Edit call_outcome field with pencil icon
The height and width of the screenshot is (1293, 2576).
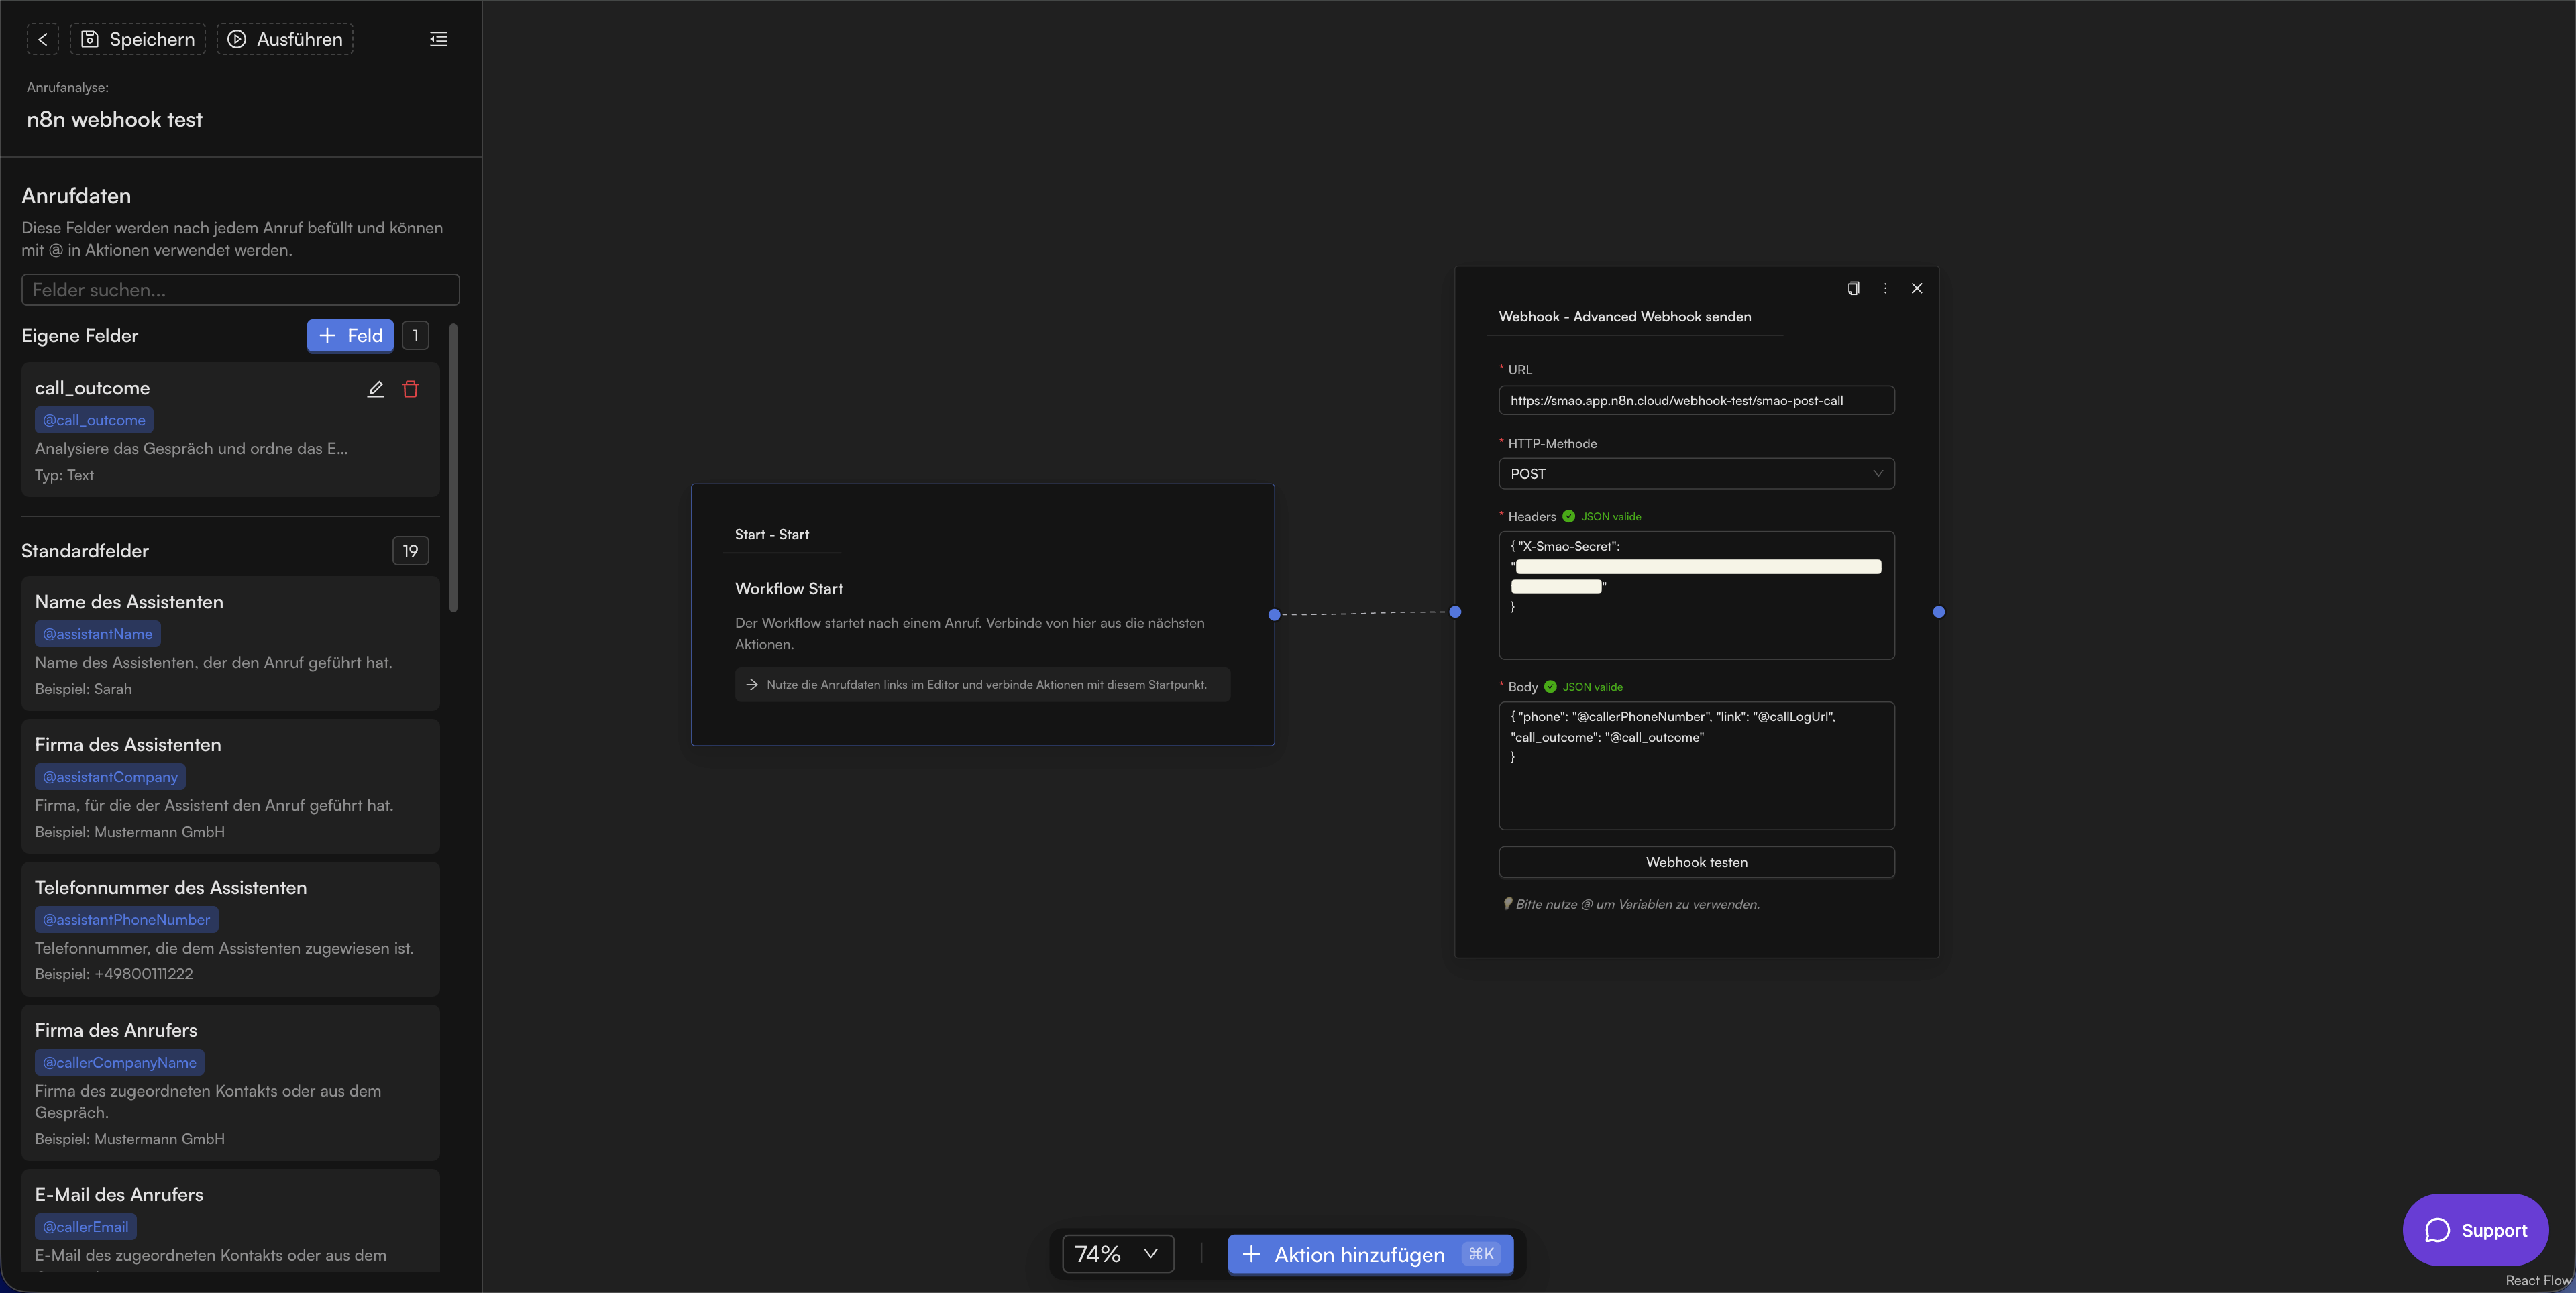375,389
